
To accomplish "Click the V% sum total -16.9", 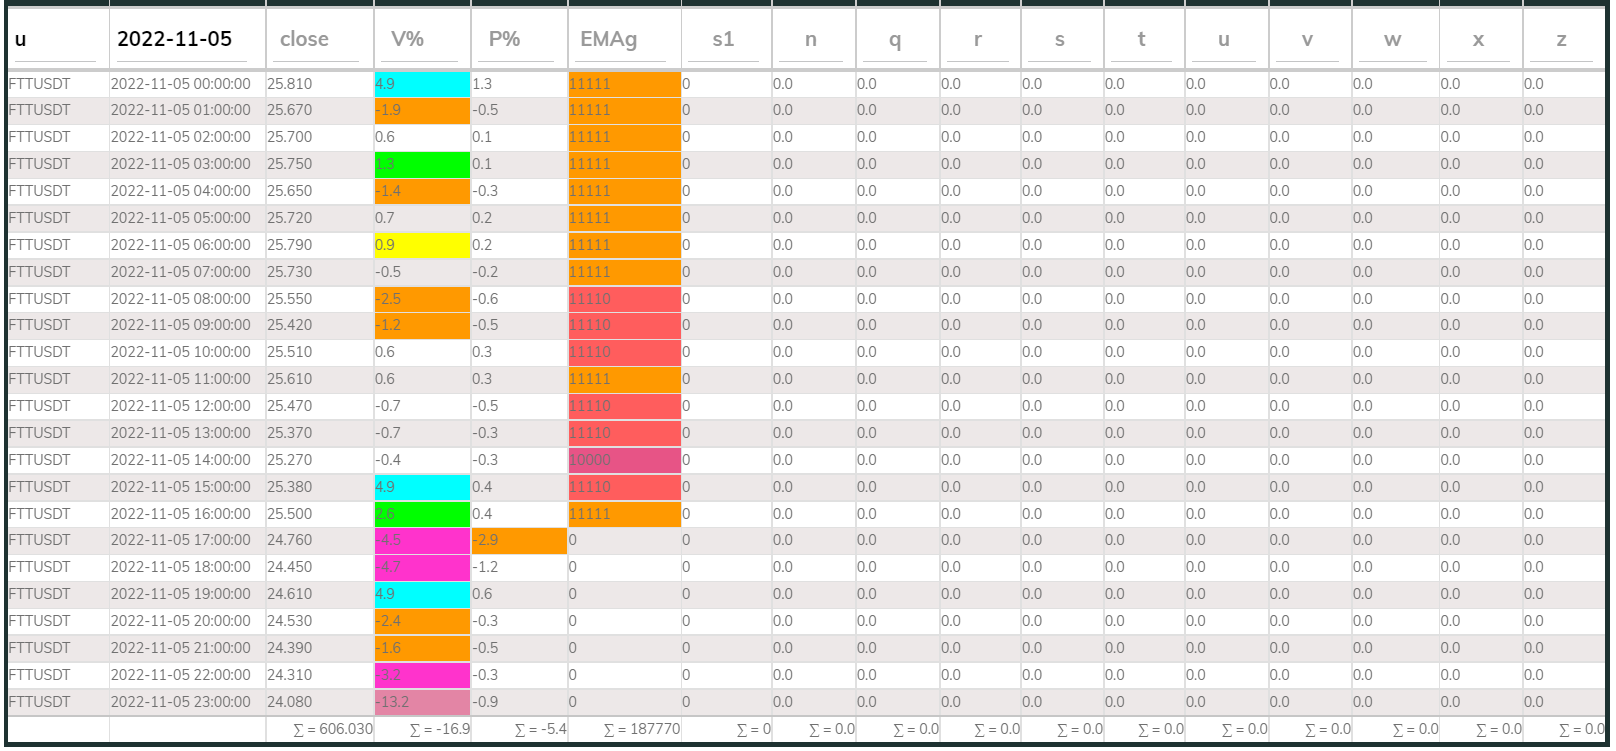I will point(440,729).
